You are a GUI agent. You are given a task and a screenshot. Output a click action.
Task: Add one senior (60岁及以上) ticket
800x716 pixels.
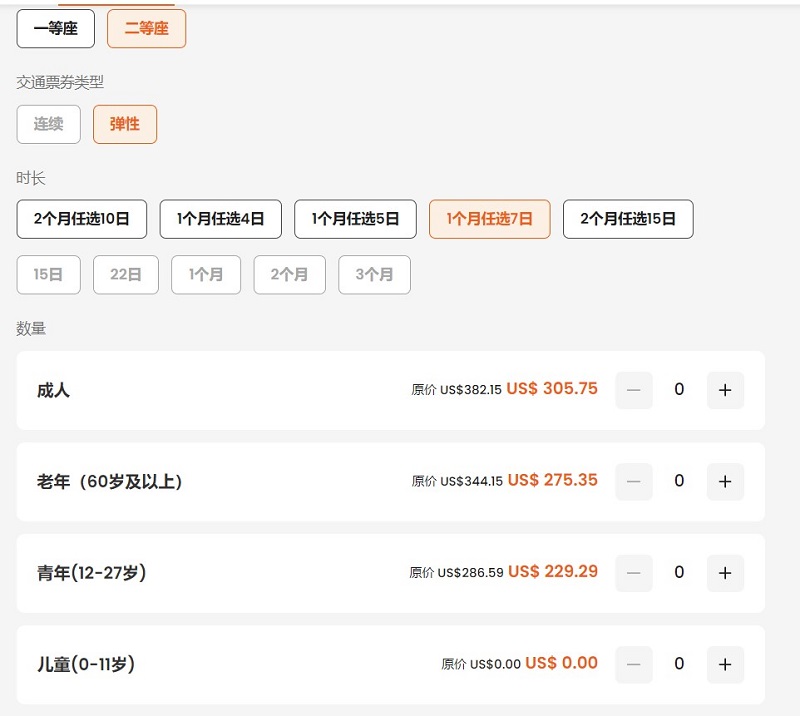coord(725,482)
